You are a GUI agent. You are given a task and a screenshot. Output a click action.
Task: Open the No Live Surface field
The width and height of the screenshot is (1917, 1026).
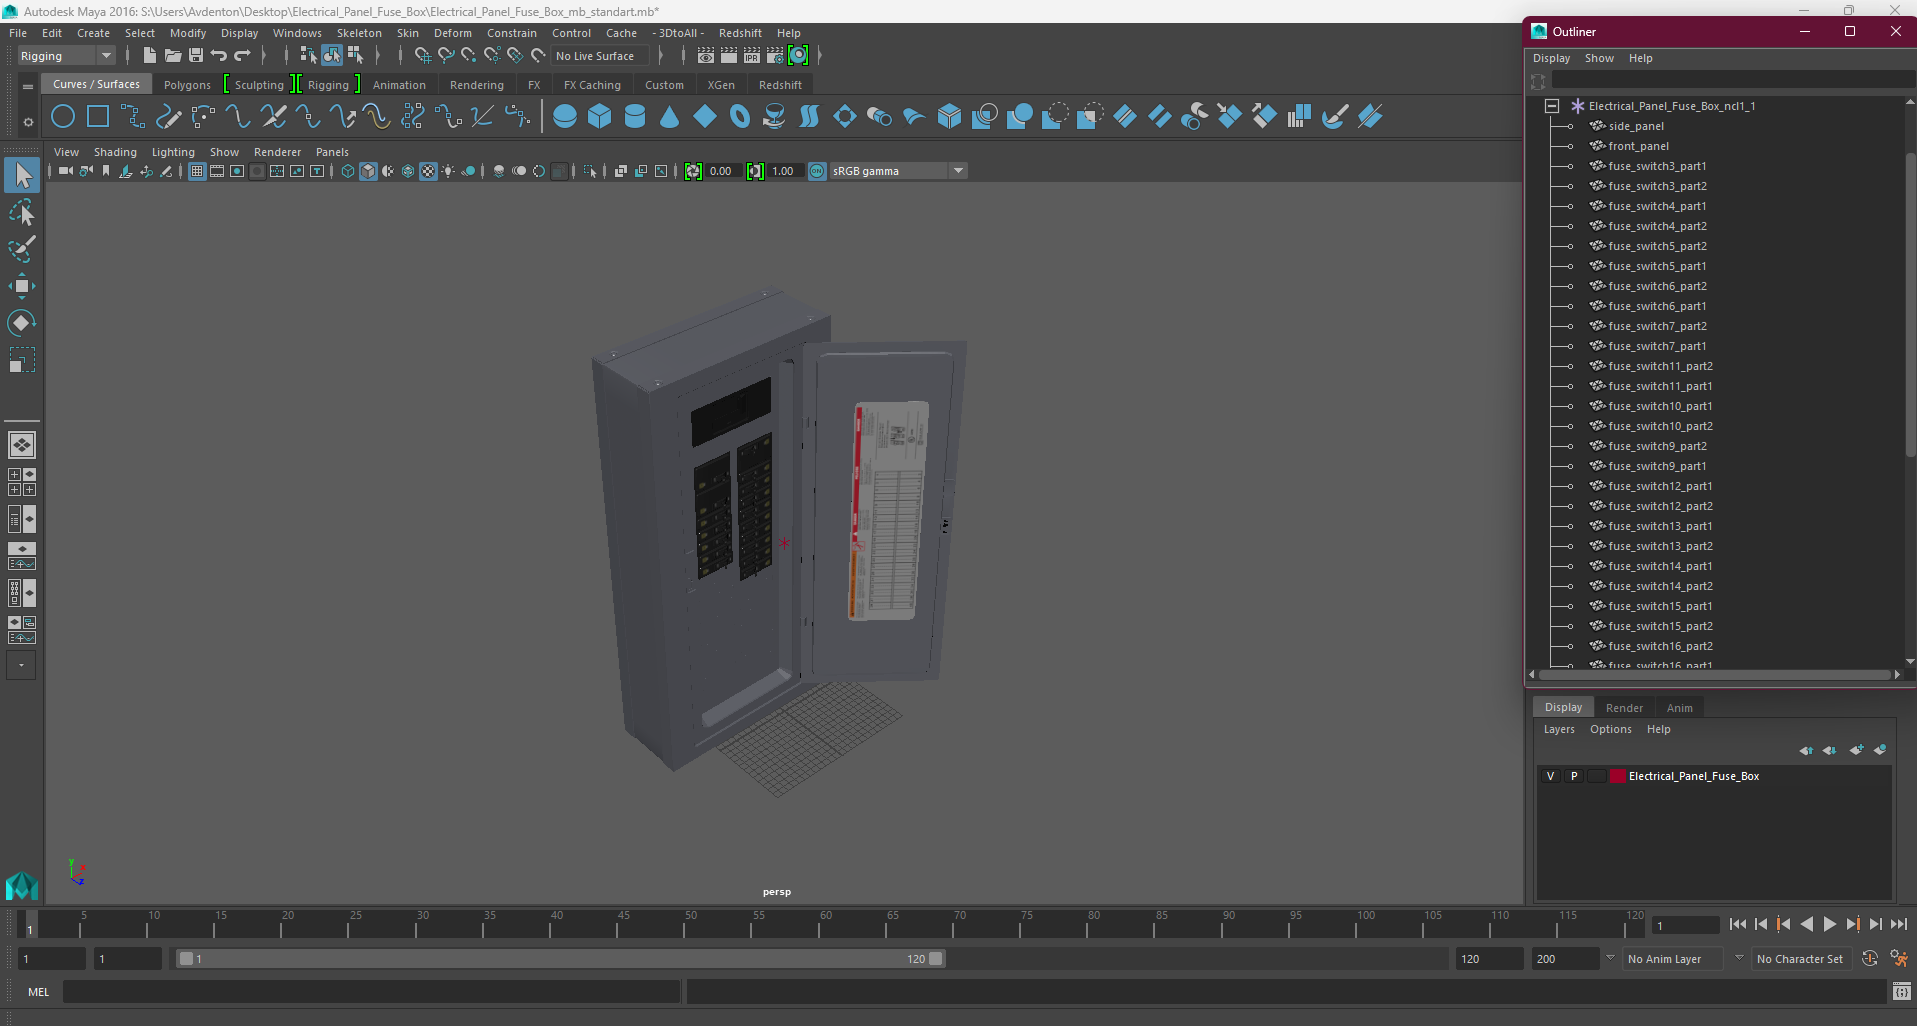[x=600, y=56]
